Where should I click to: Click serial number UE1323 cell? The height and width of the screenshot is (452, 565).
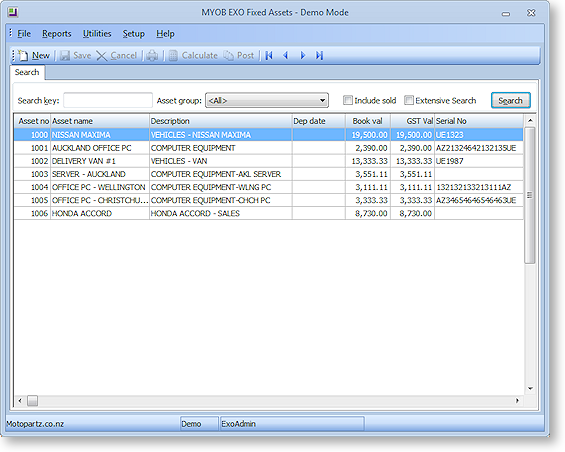click(479, 135)
